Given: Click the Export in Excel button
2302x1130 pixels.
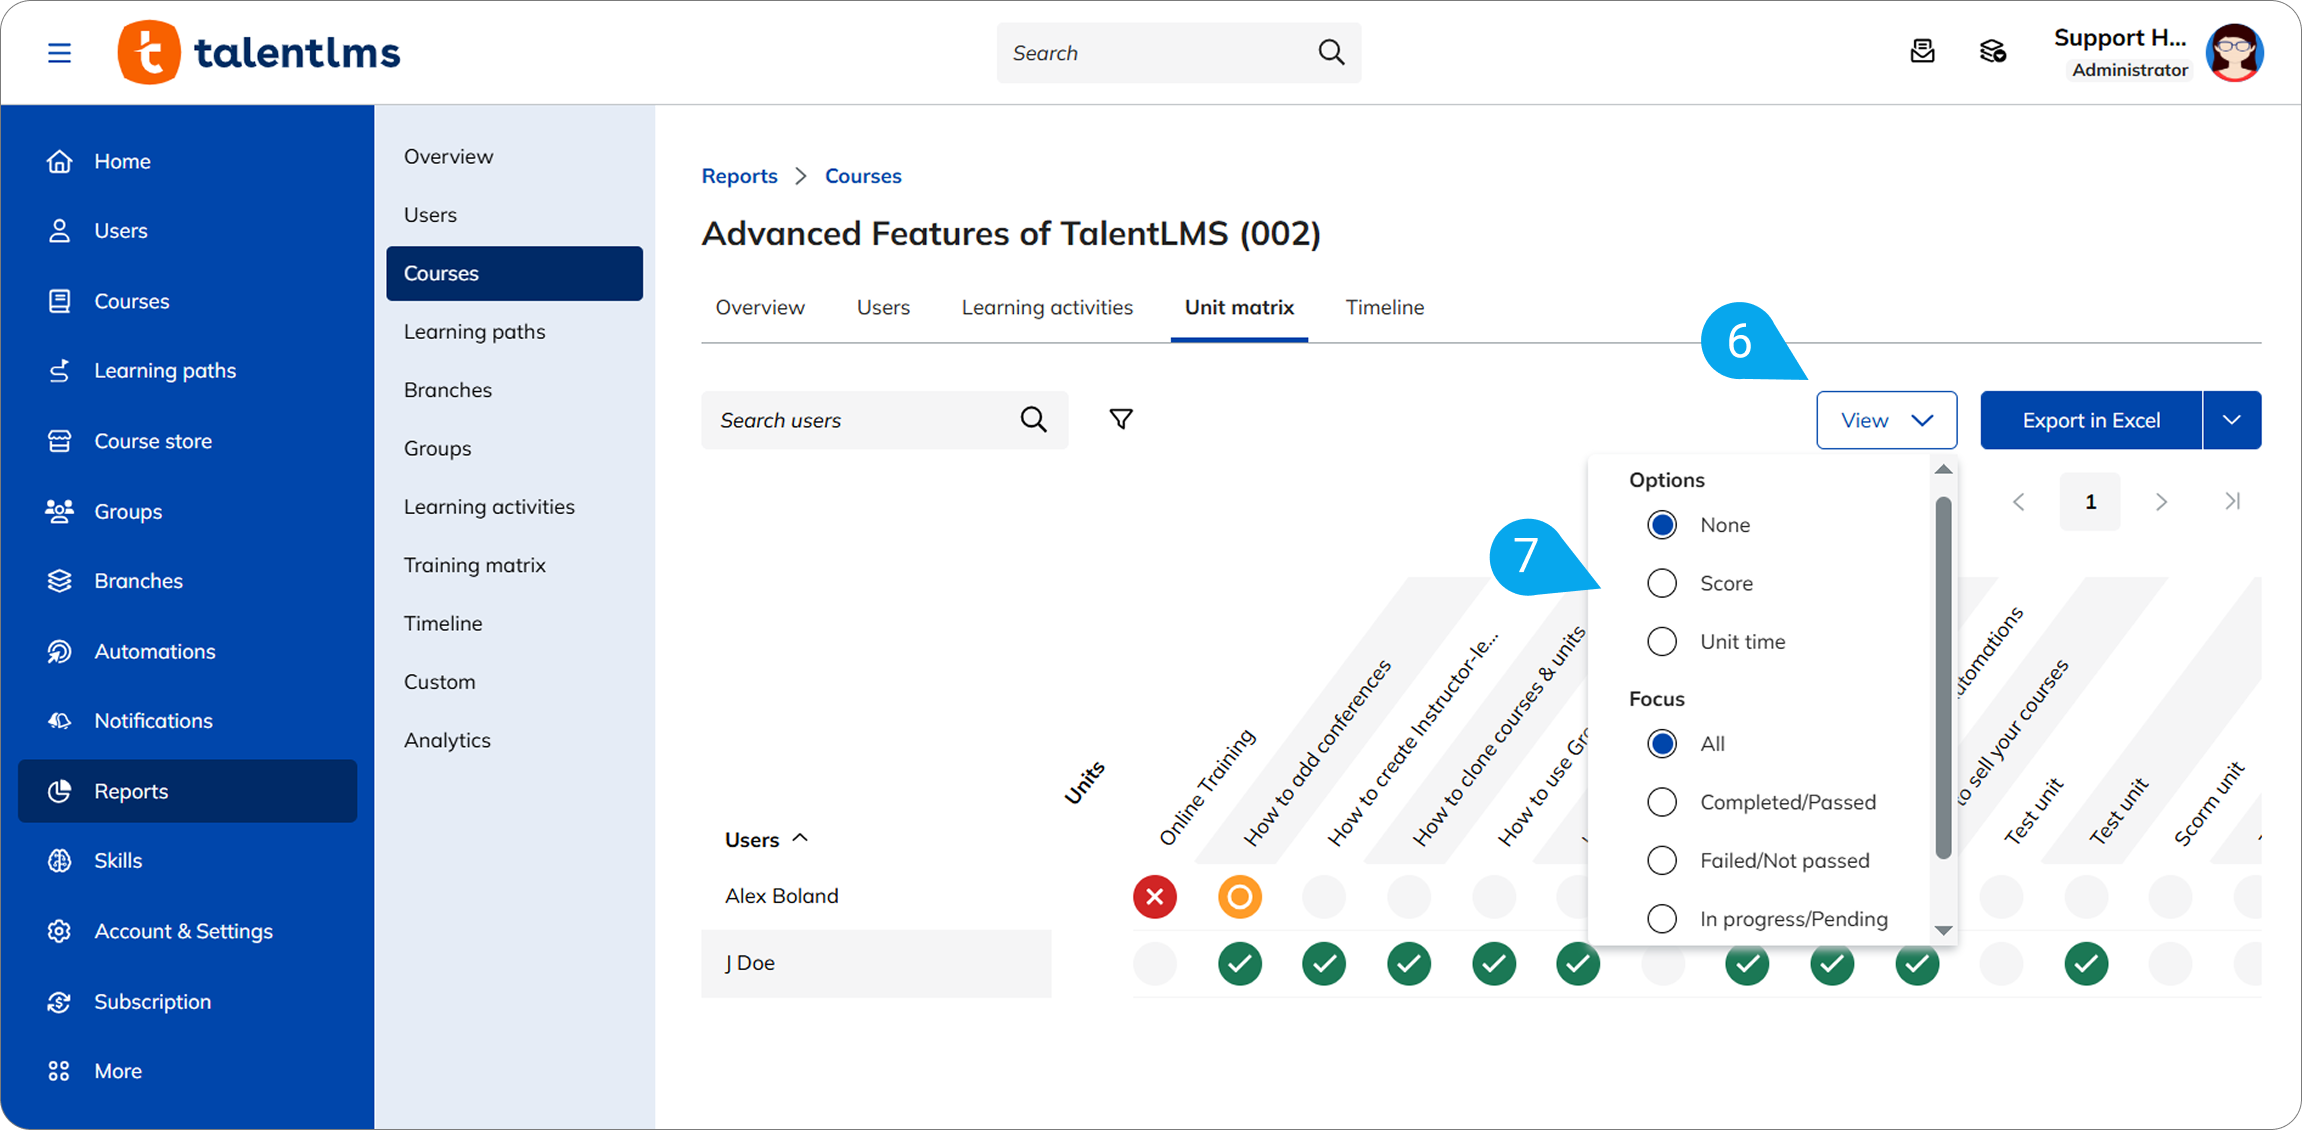Looking at the screenshot, I should [x=2090, y=420].
